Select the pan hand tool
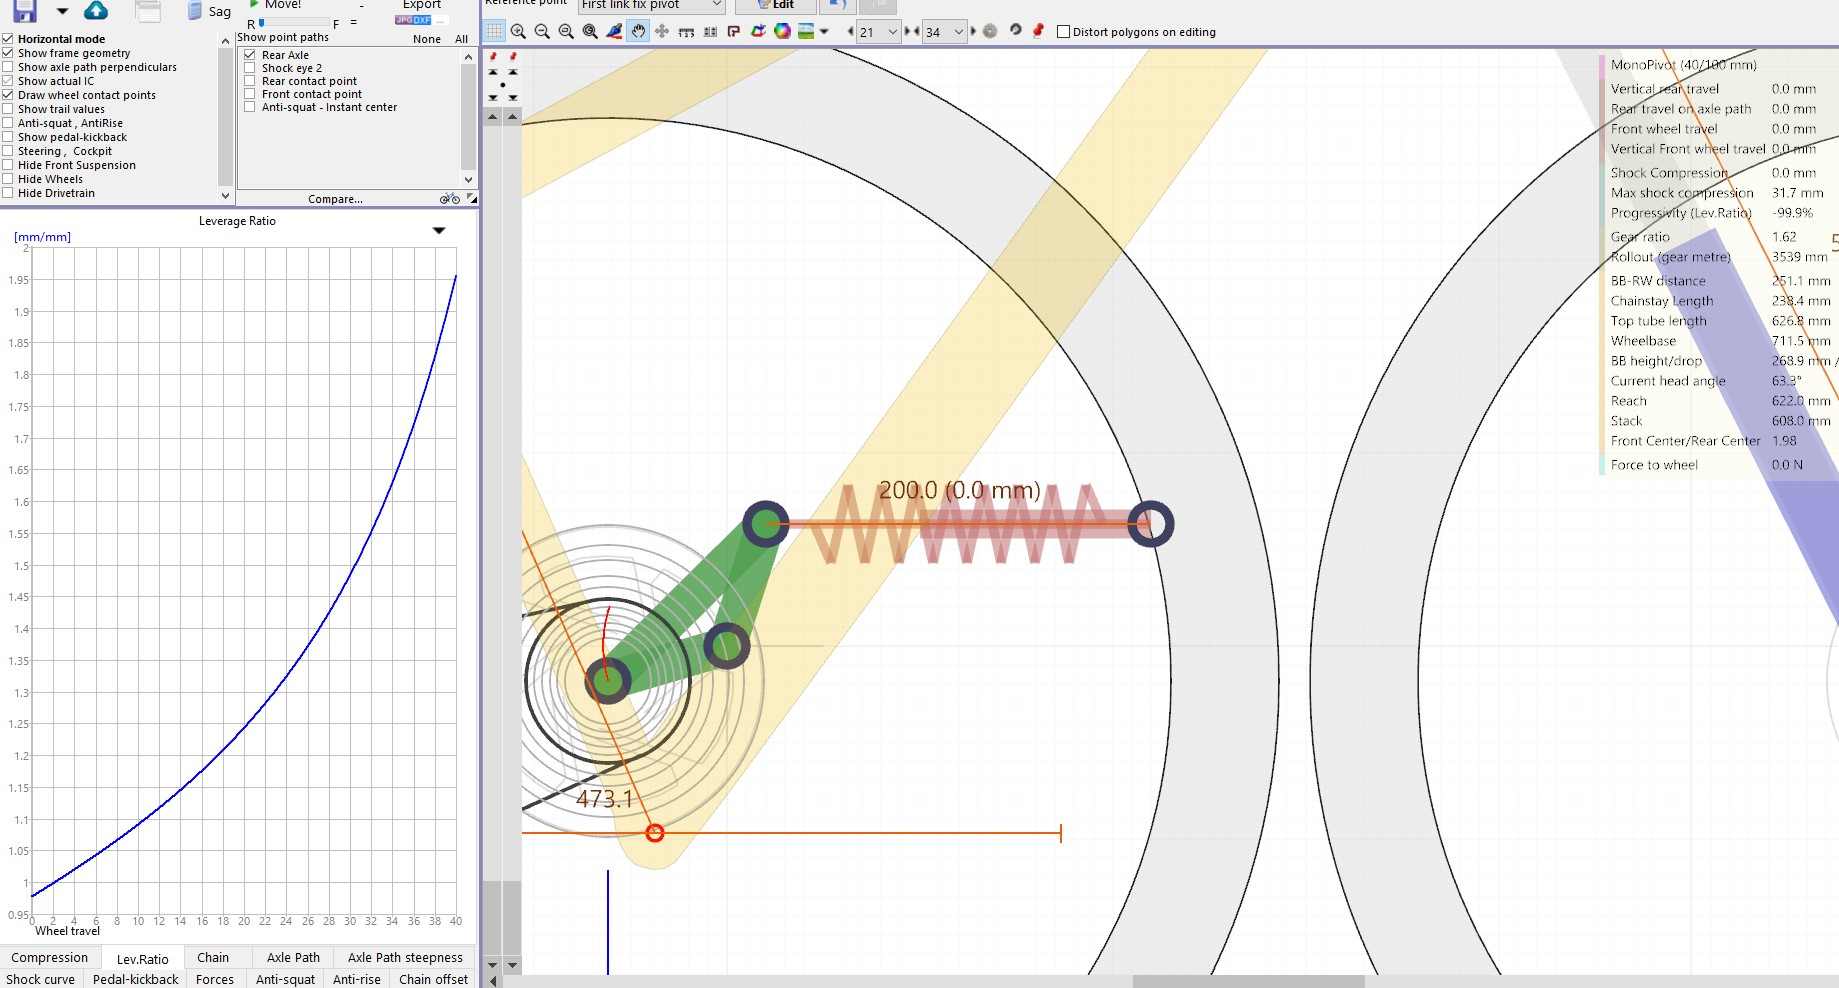This screenshot has height=988, width=1839. pyautogui.click(x=638, y=31)
